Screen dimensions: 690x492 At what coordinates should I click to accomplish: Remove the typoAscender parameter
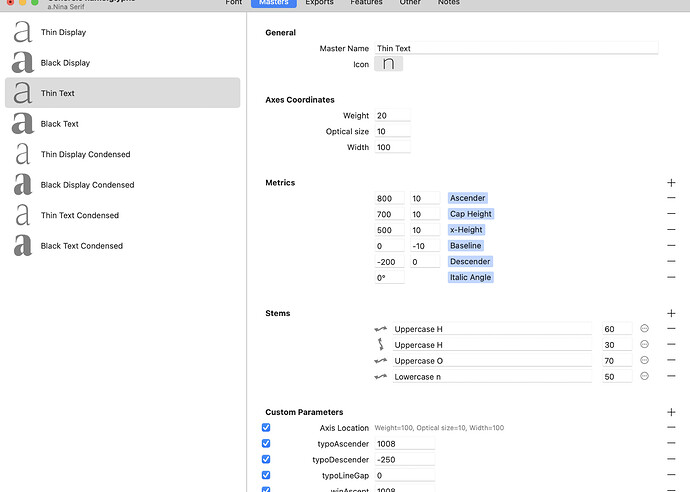[x=671, y=443]
